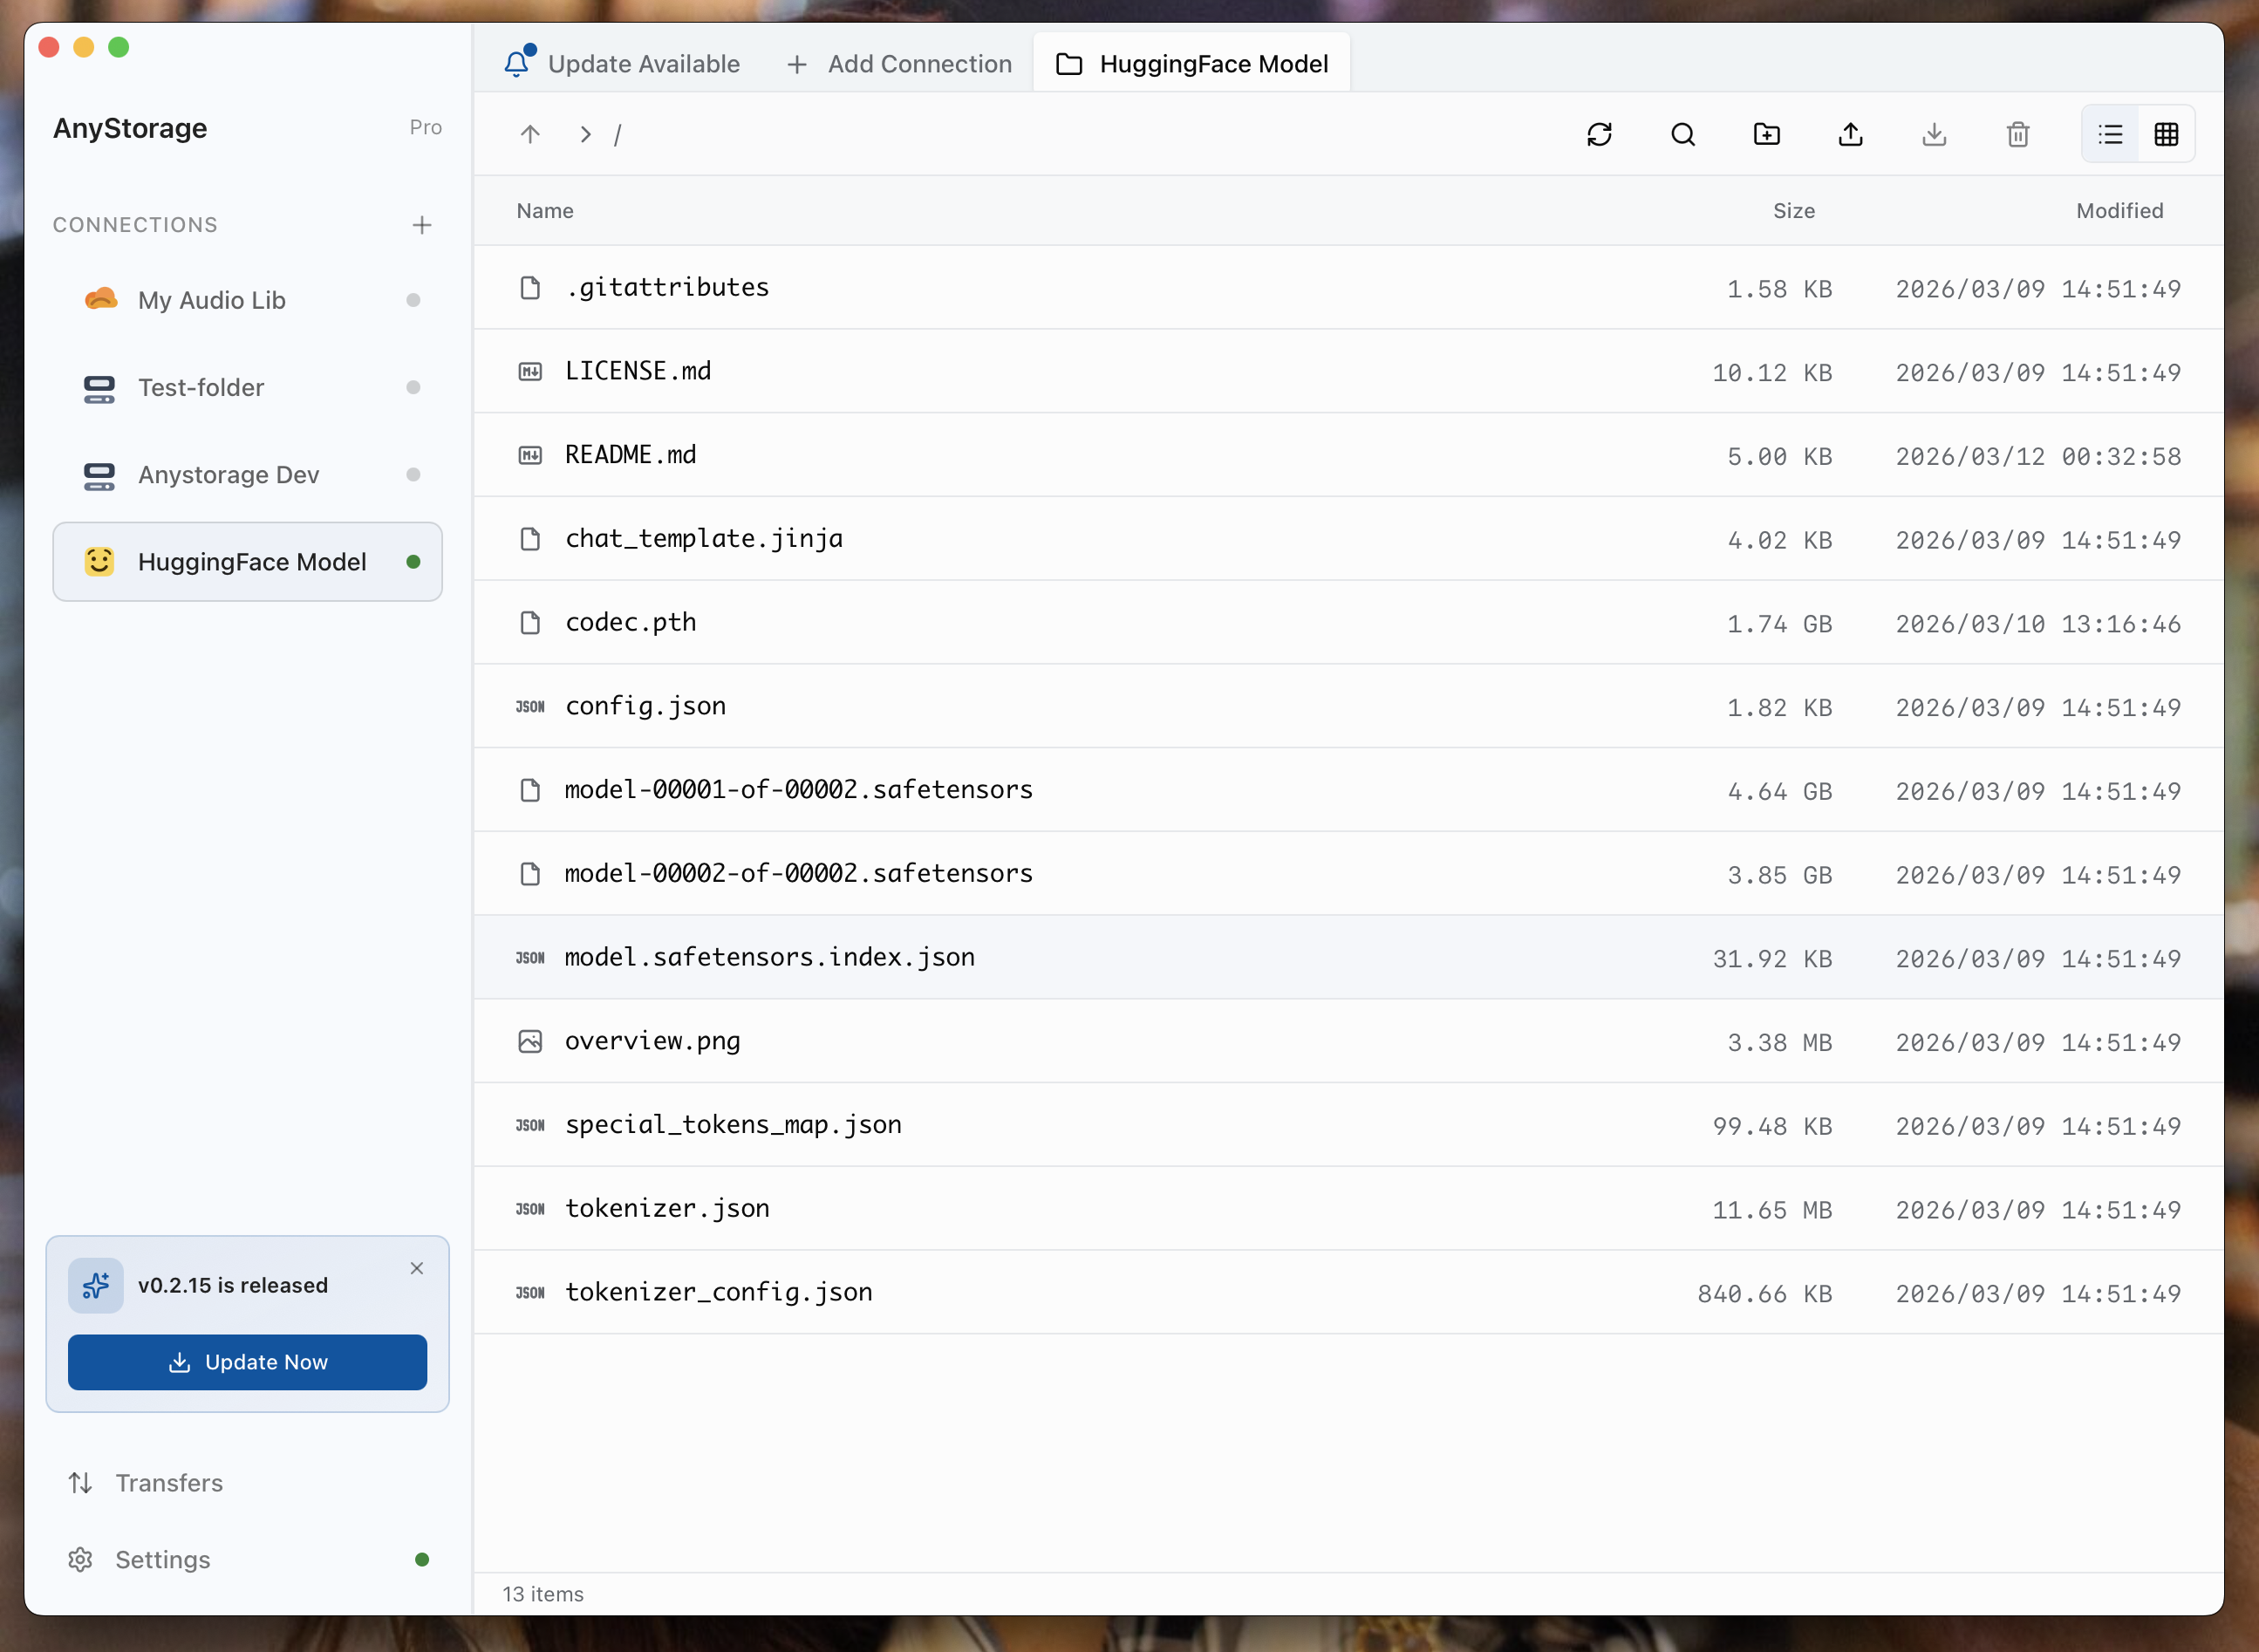This screenshot has height=1652, width=2259.
Task: Select the README.md file row
Action: click(630, 454)
